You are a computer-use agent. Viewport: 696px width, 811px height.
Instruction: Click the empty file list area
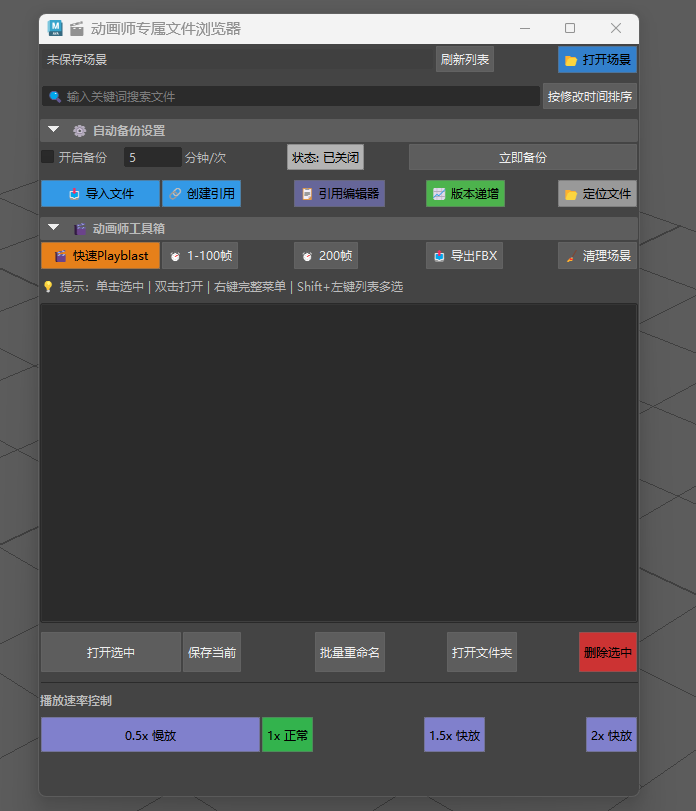coord(339,462)
